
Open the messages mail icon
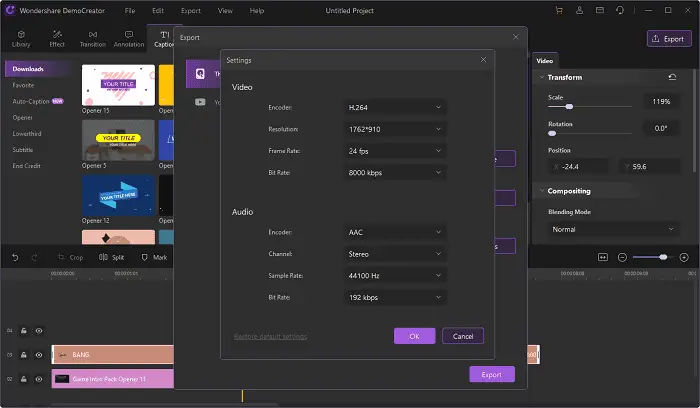pyautogui.click(x=600, y=10)
